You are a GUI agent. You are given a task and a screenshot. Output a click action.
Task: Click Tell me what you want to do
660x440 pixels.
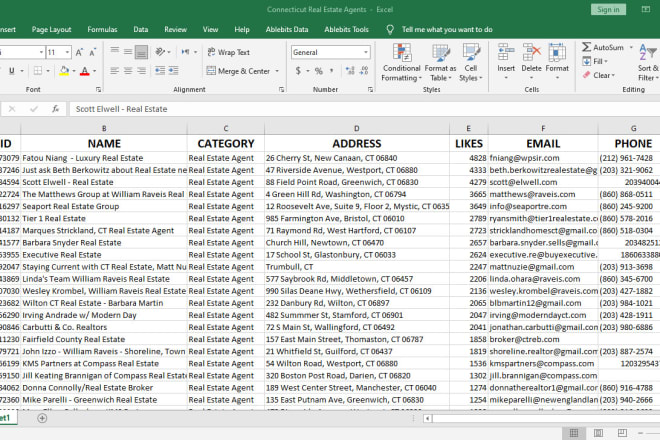[x=447, y=29]
